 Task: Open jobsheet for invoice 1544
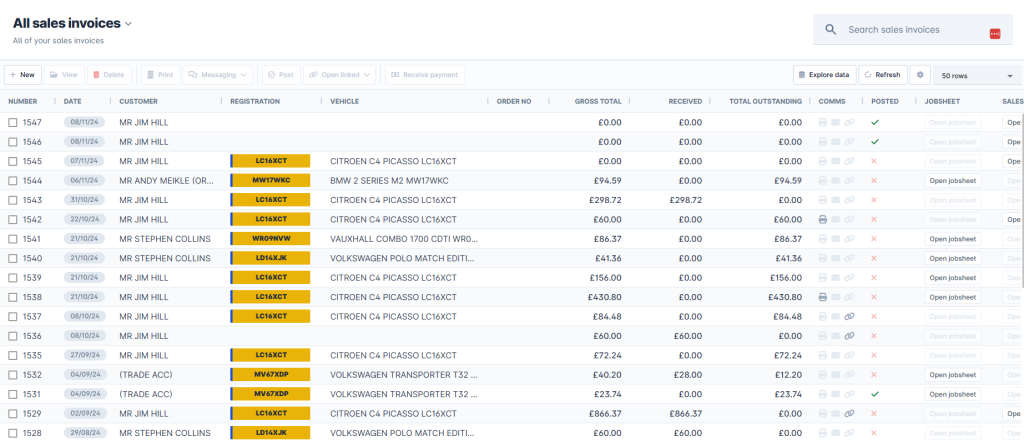pyautogui.click(x=953, y=181)
